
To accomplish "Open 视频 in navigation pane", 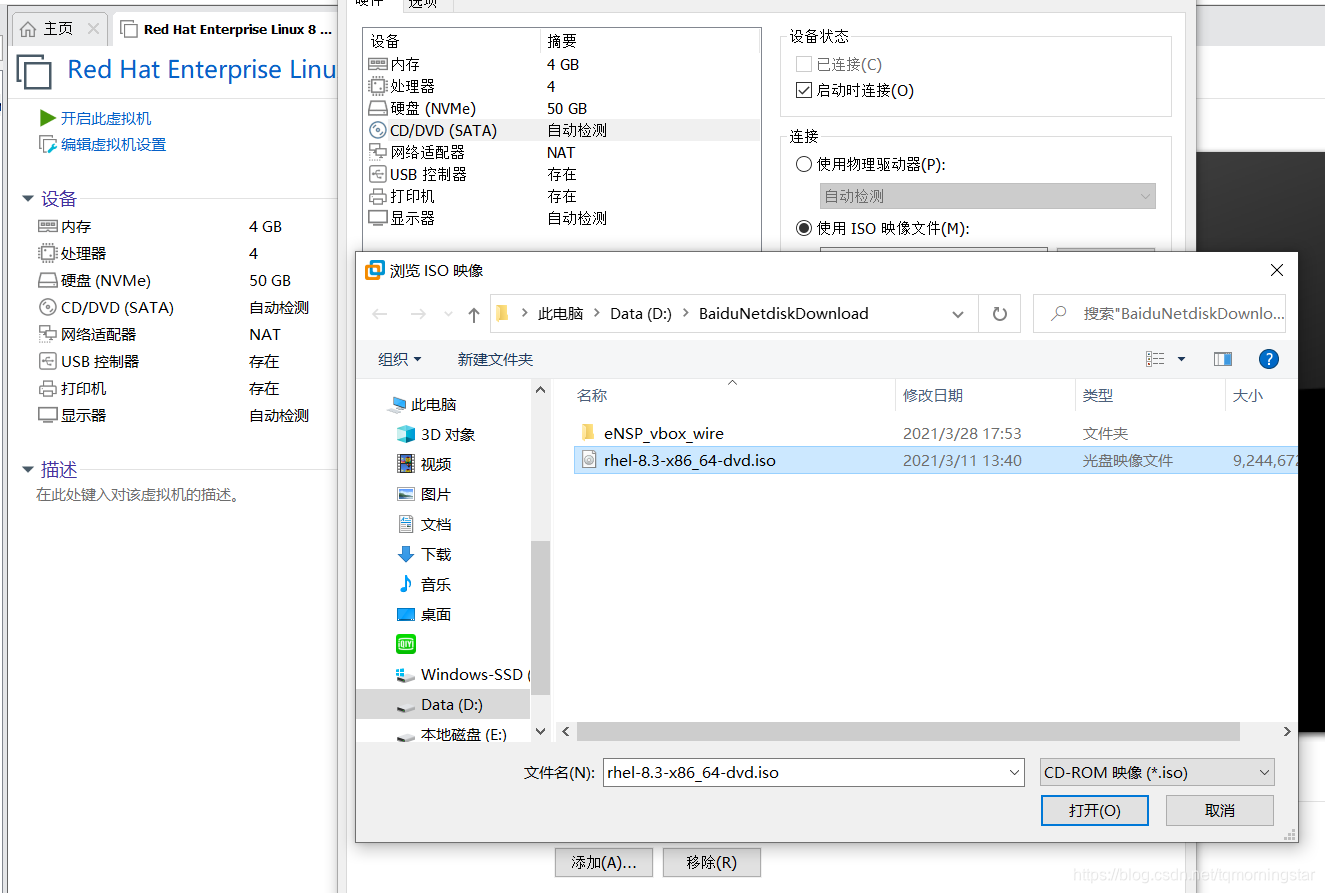I will 425,464.
